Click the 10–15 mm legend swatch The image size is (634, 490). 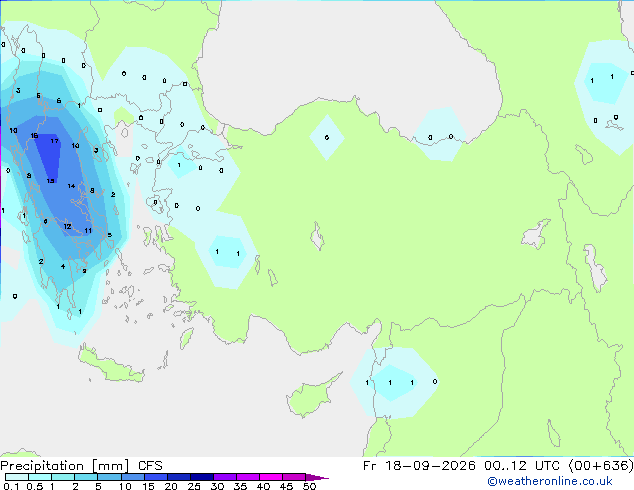(x=132, y=477)
